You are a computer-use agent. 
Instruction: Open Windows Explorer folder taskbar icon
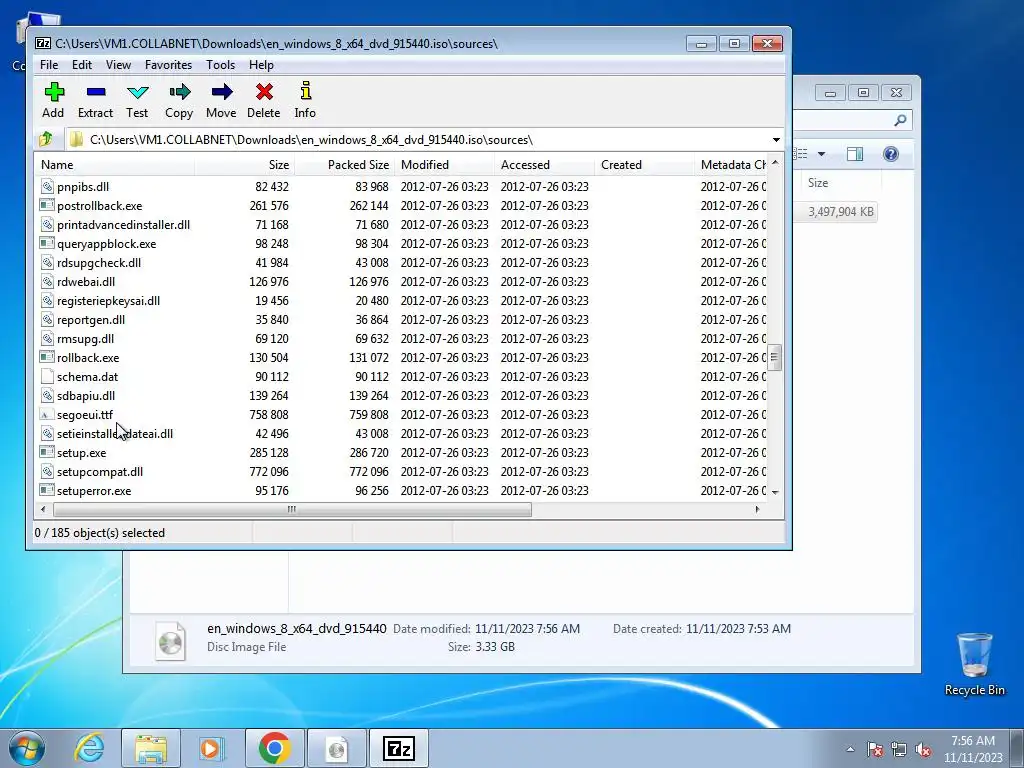[x=151, y=748]
